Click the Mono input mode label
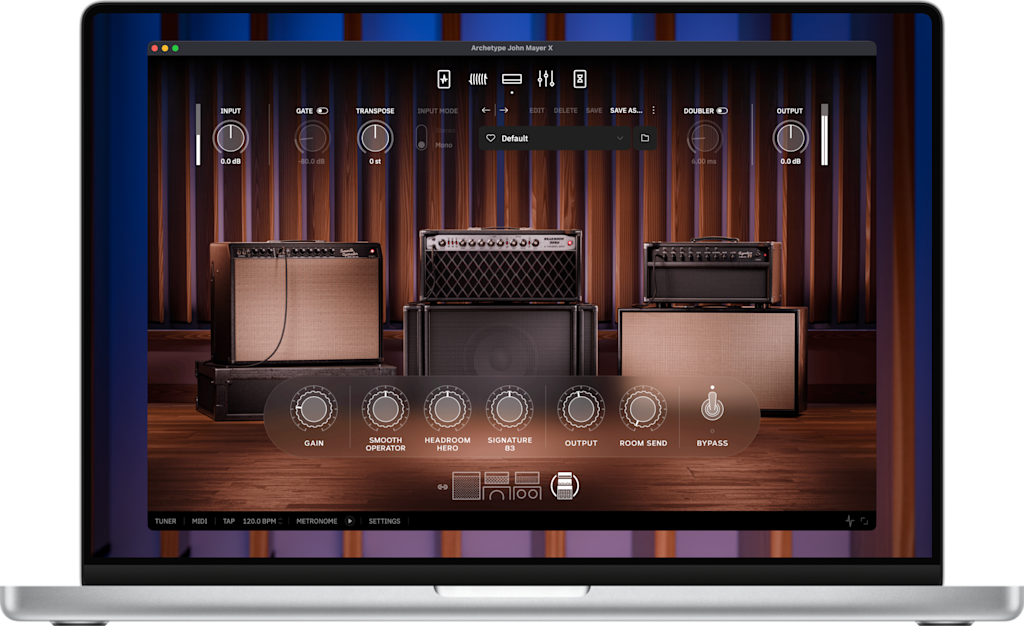 pos(443,145)
